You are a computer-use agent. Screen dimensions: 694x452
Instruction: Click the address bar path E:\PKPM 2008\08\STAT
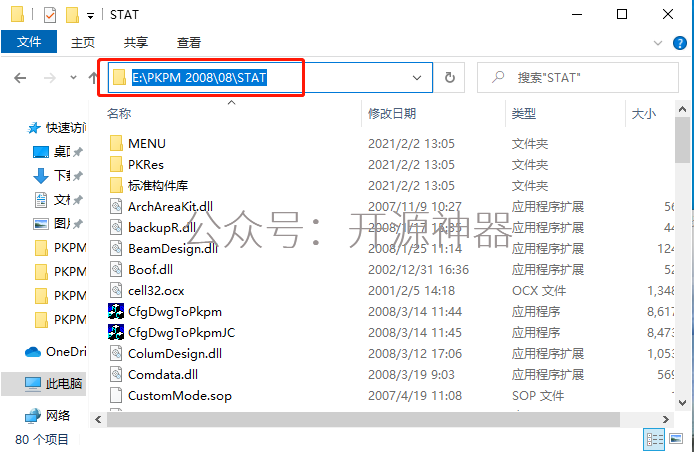point(199,78)
